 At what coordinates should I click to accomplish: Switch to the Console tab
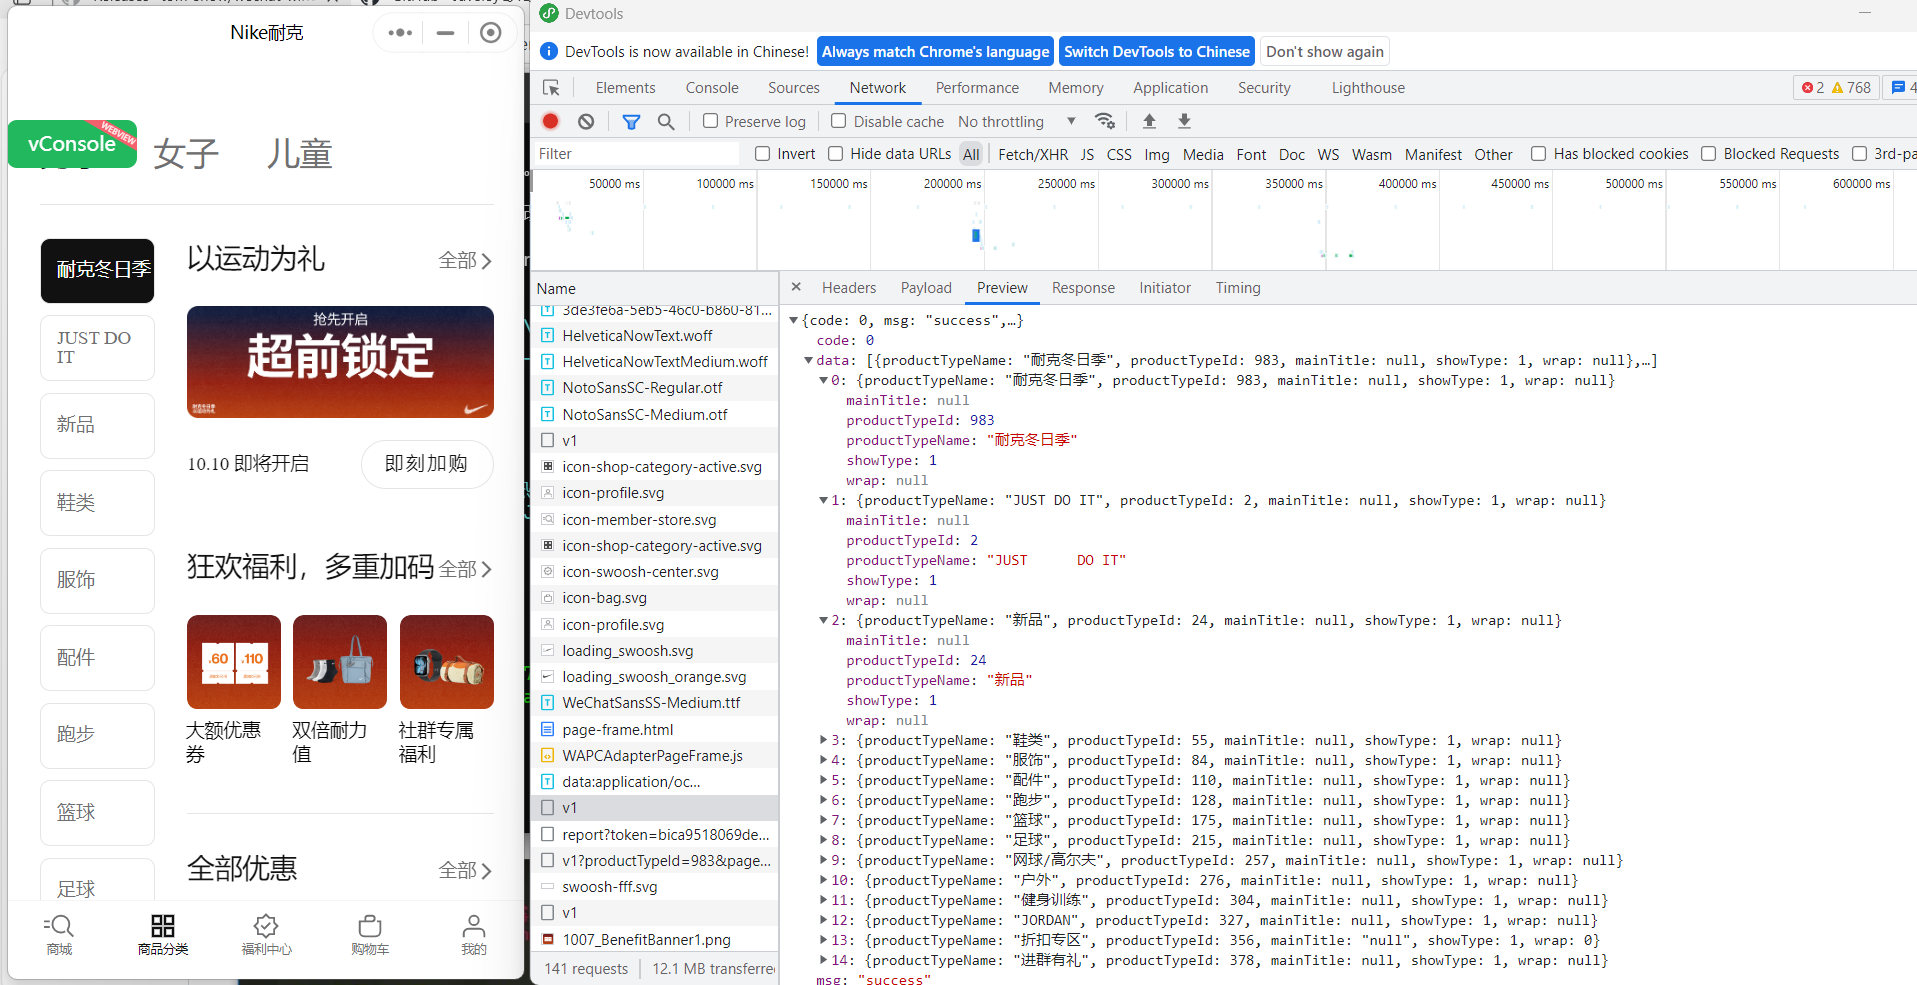[x=711, y=88]
